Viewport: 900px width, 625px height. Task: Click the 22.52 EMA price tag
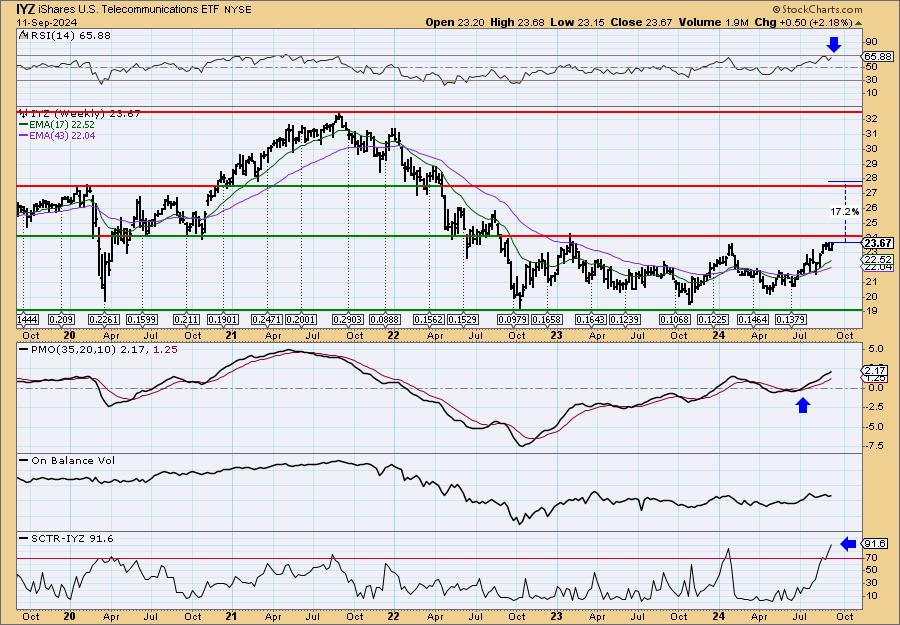point(878,260)
